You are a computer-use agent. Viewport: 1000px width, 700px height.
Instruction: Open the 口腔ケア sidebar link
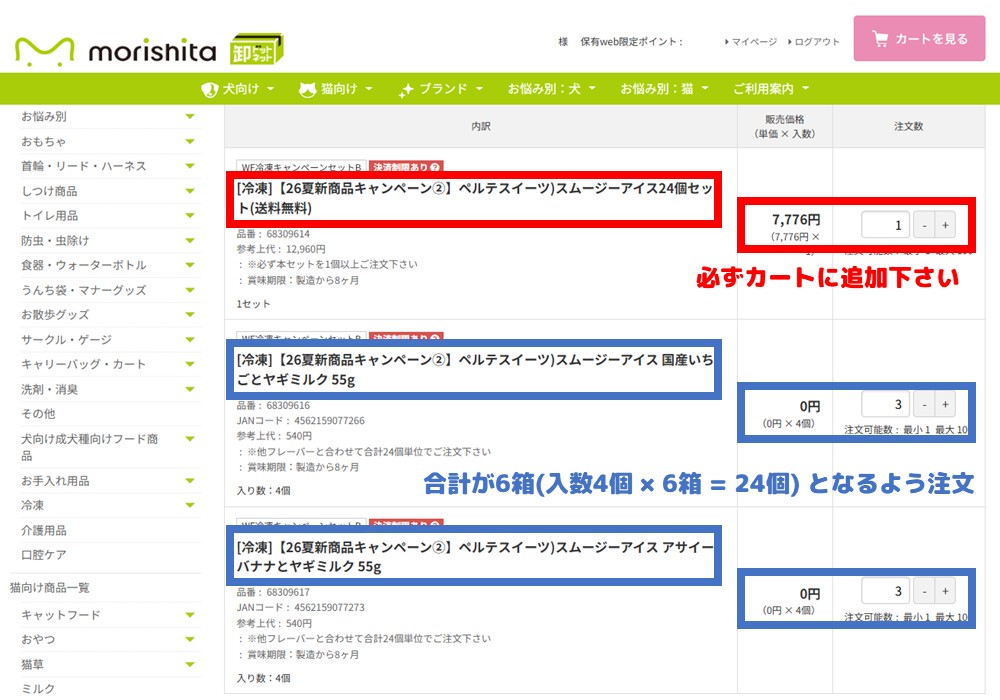[43, 555]
